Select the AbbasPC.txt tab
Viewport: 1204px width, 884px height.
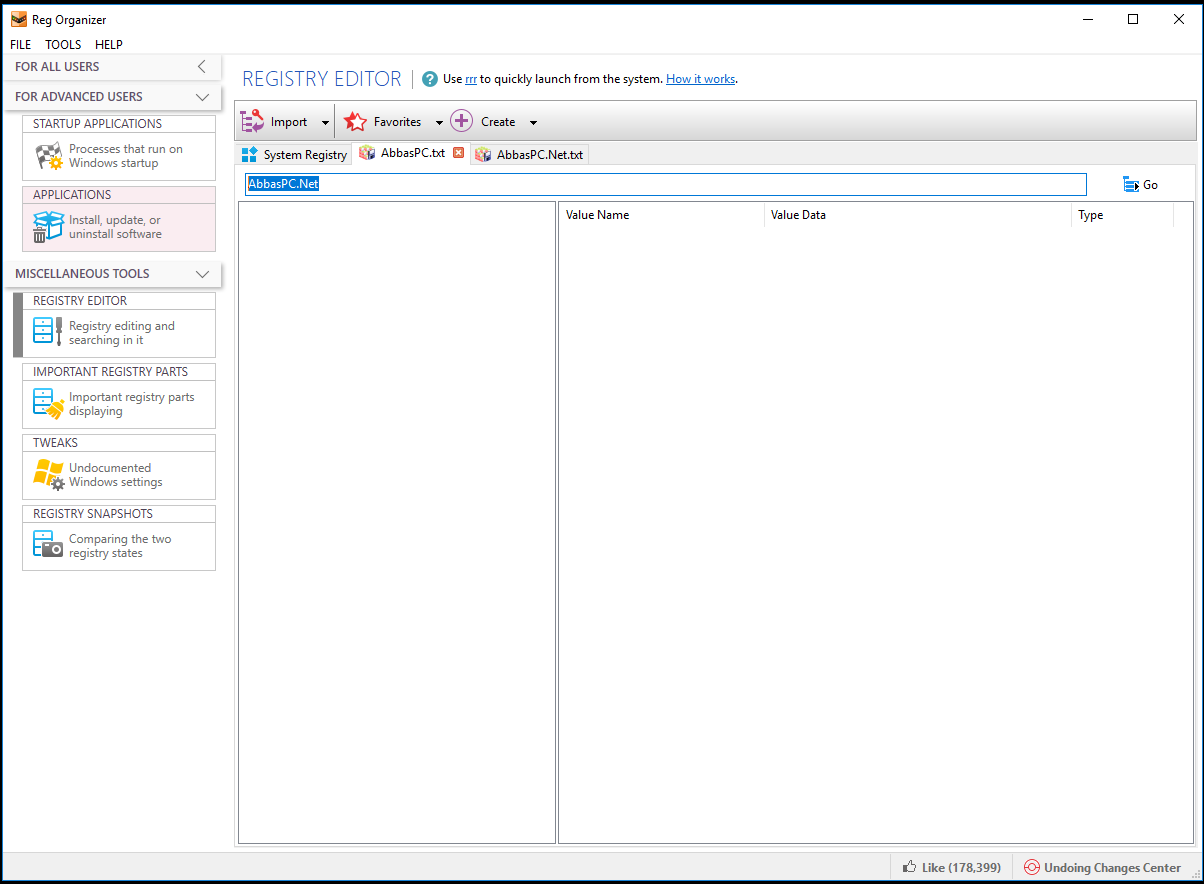(x=412, y=153)
